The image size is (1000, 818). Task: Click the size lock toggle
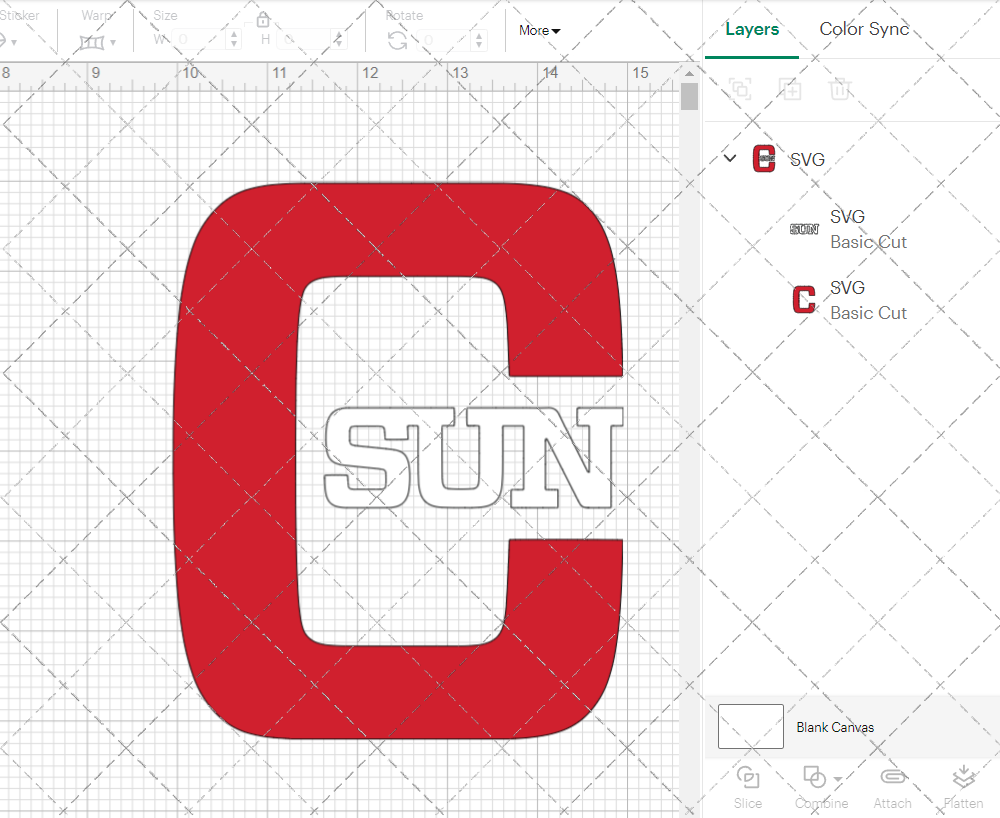click(x=263, y=19)
